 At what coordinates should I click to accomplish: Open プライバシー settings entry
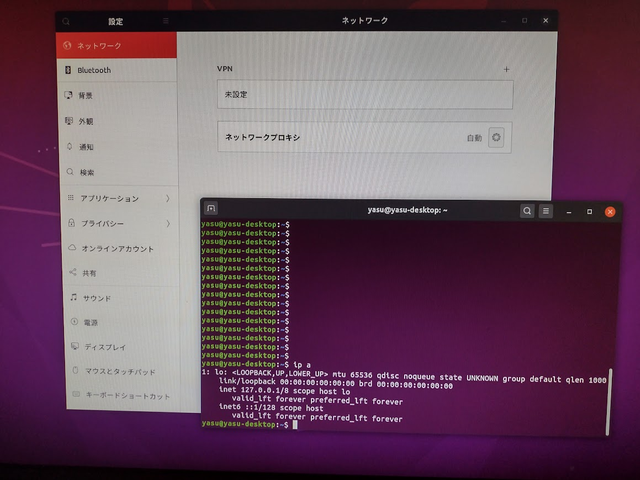coord(120,223)
